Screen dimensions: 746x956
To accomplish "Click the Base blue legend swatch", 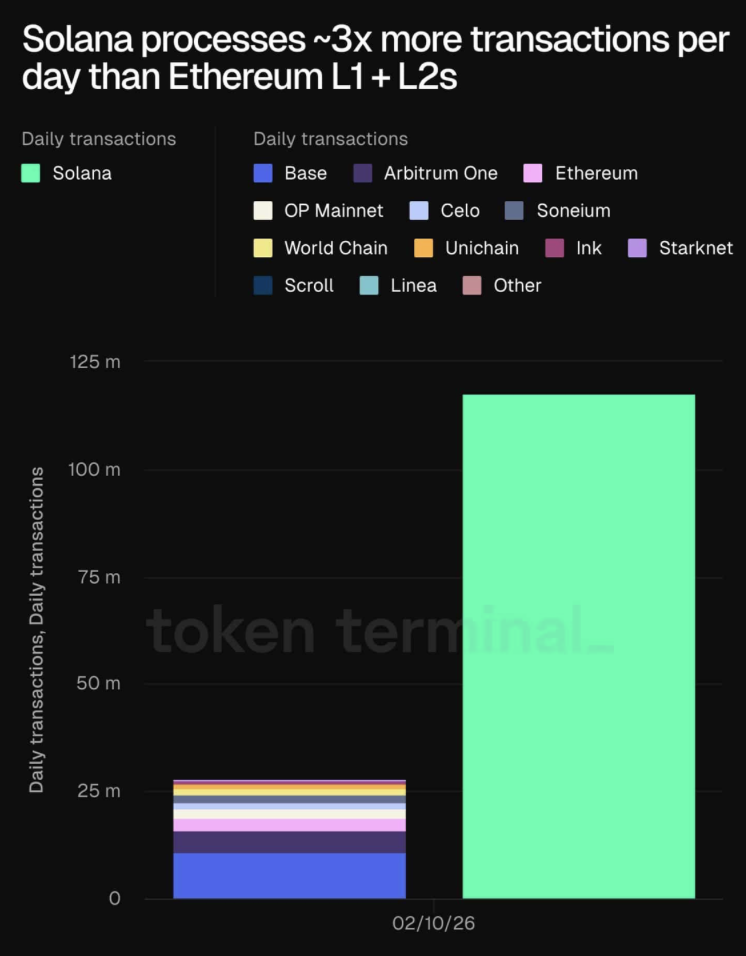I will [x=263, y=173].
